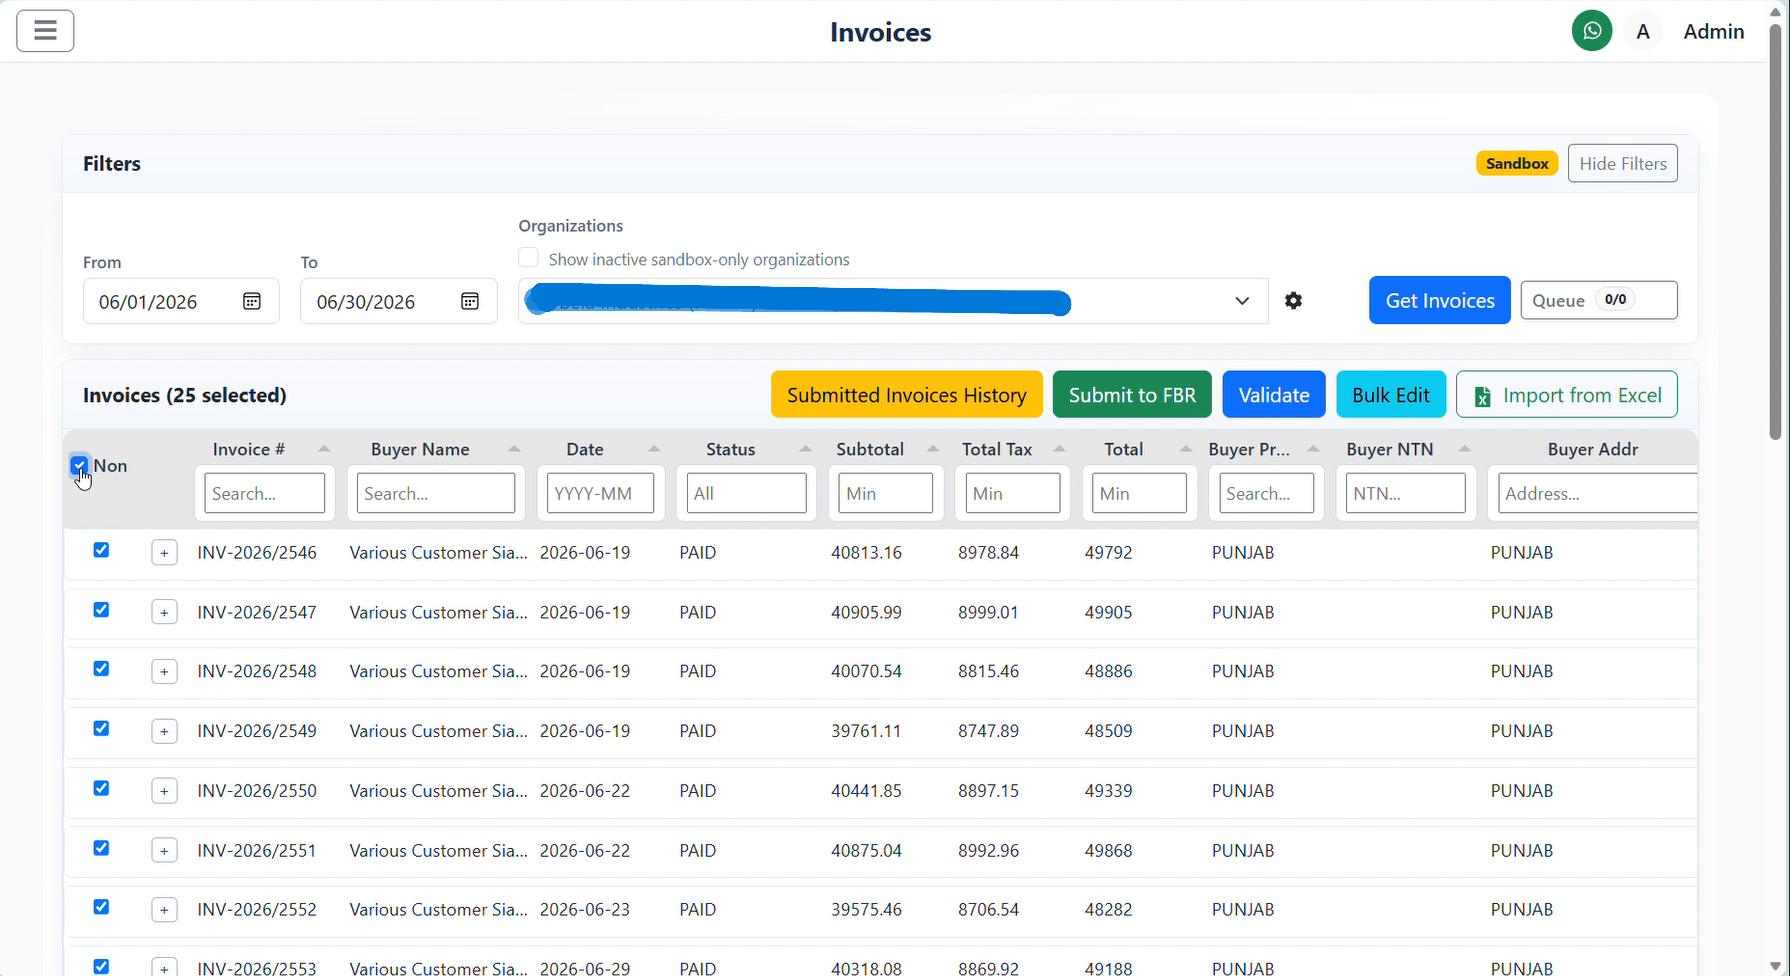
Task: Uncheck invoice INV-2026/2549 row checkbox
Action: pyautogui.click(x=101, y=729)
